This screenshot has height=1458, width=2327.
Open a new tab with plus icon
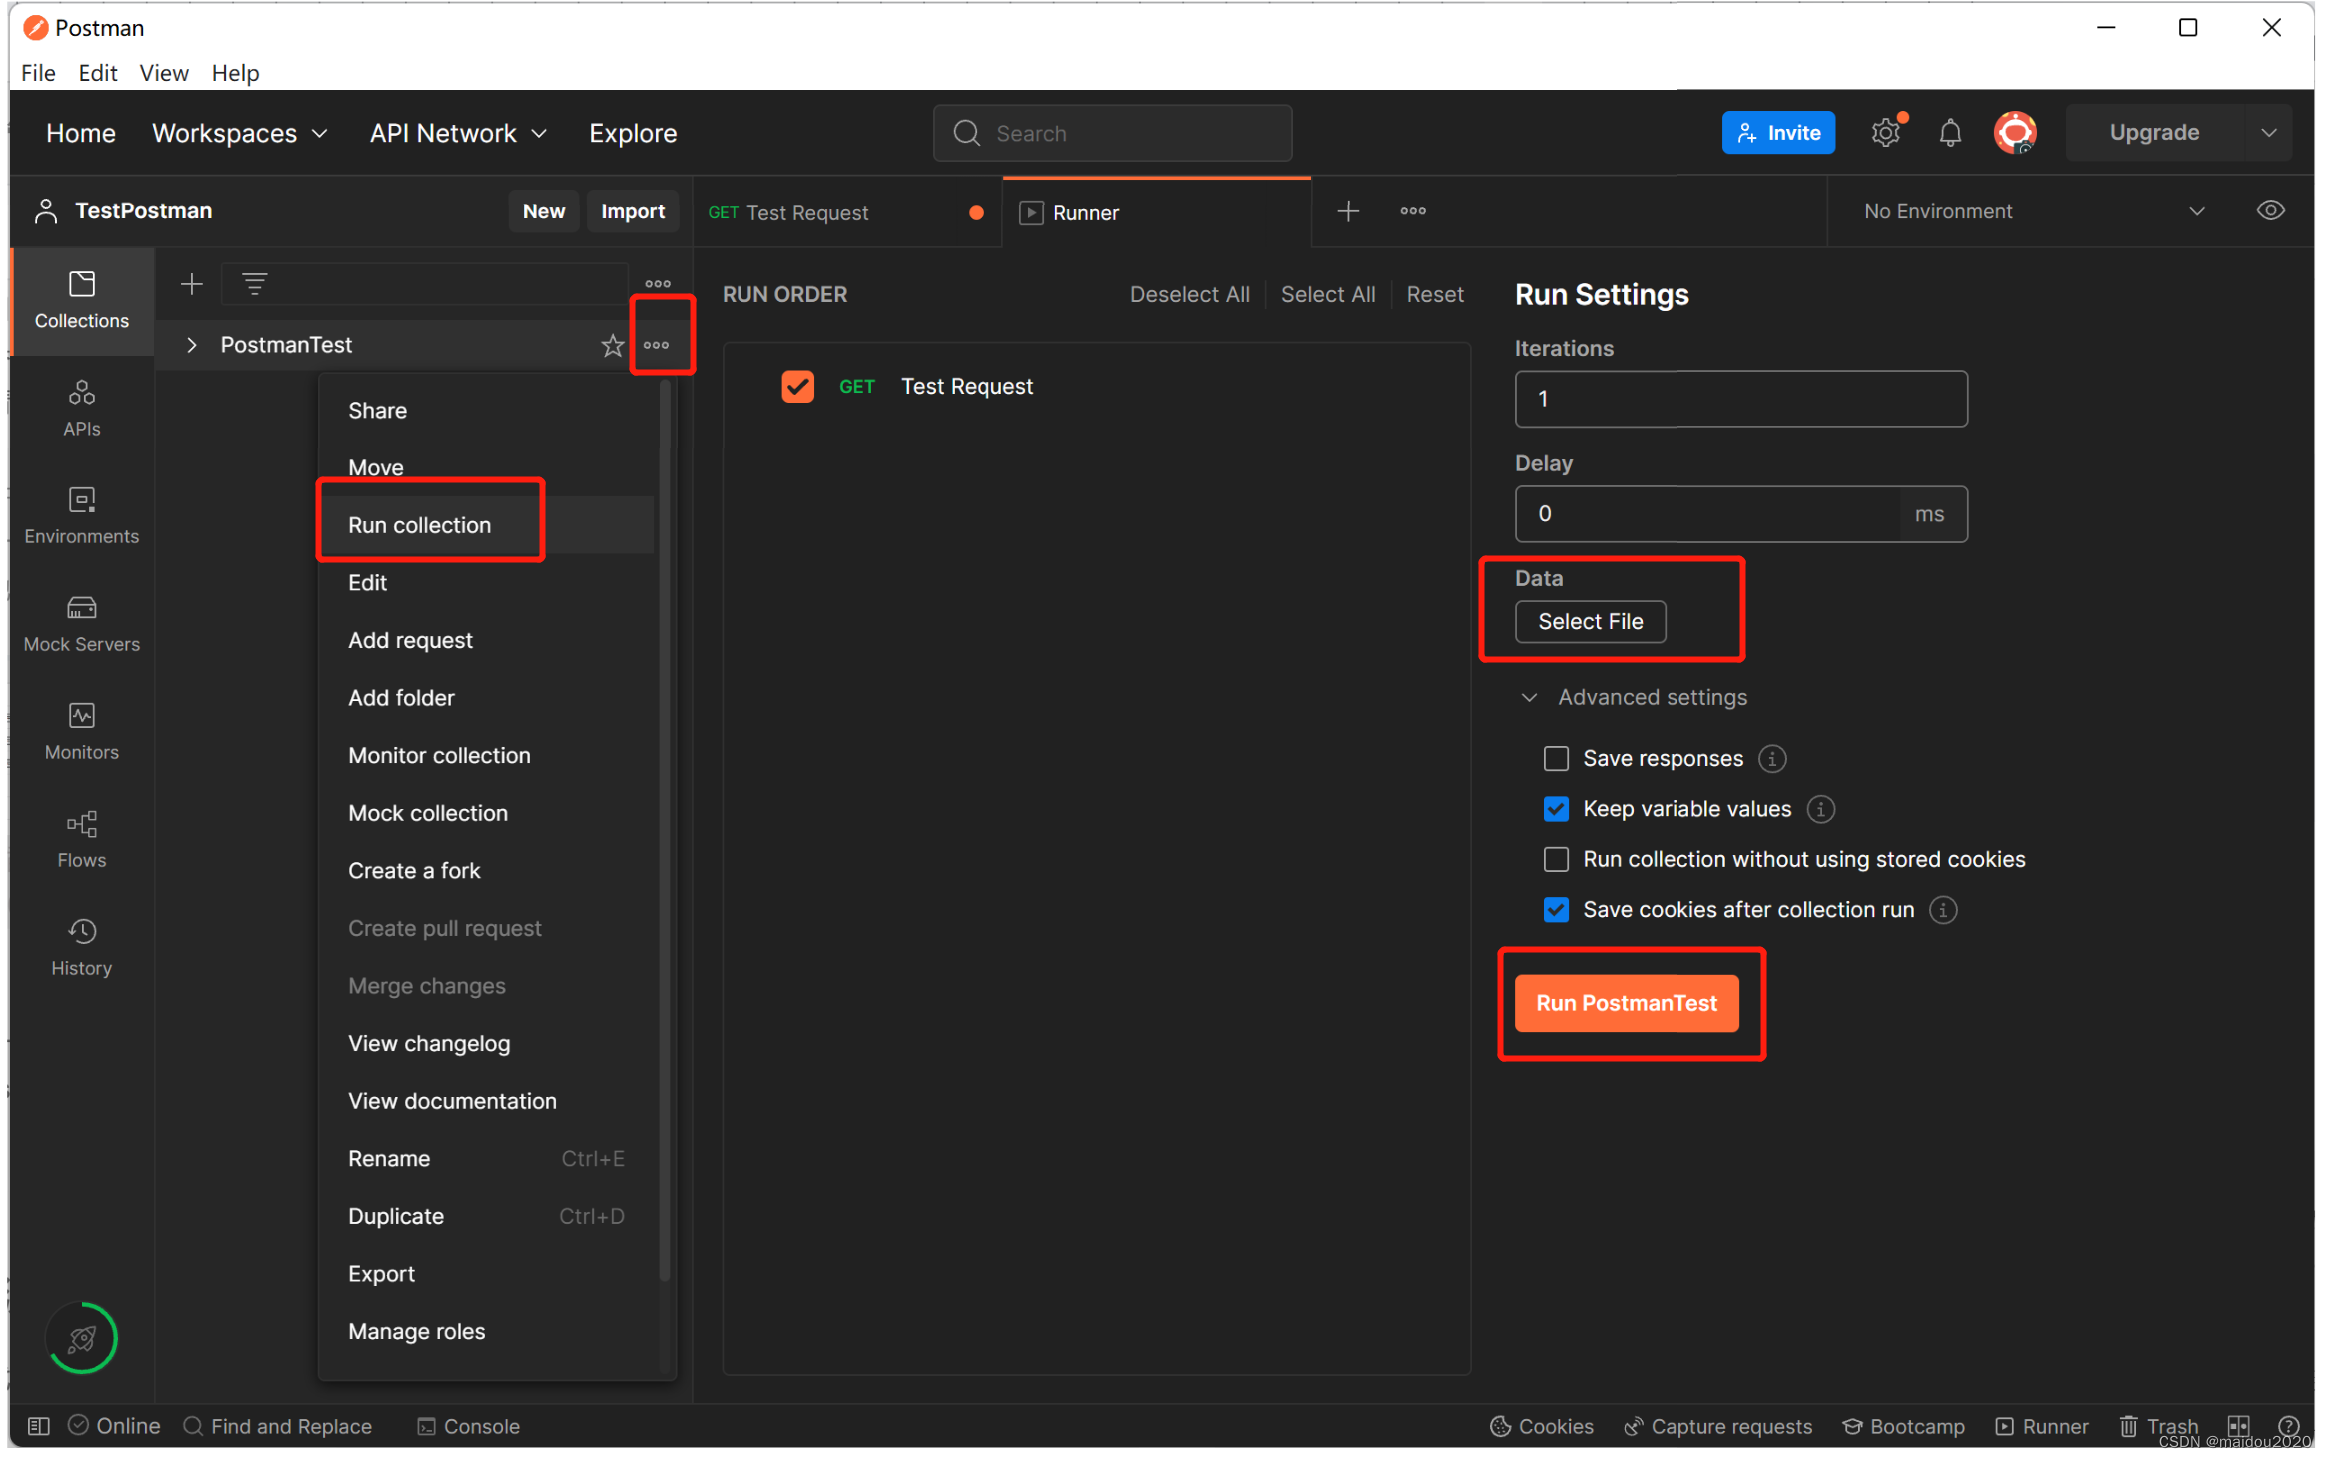point(1348,211)
